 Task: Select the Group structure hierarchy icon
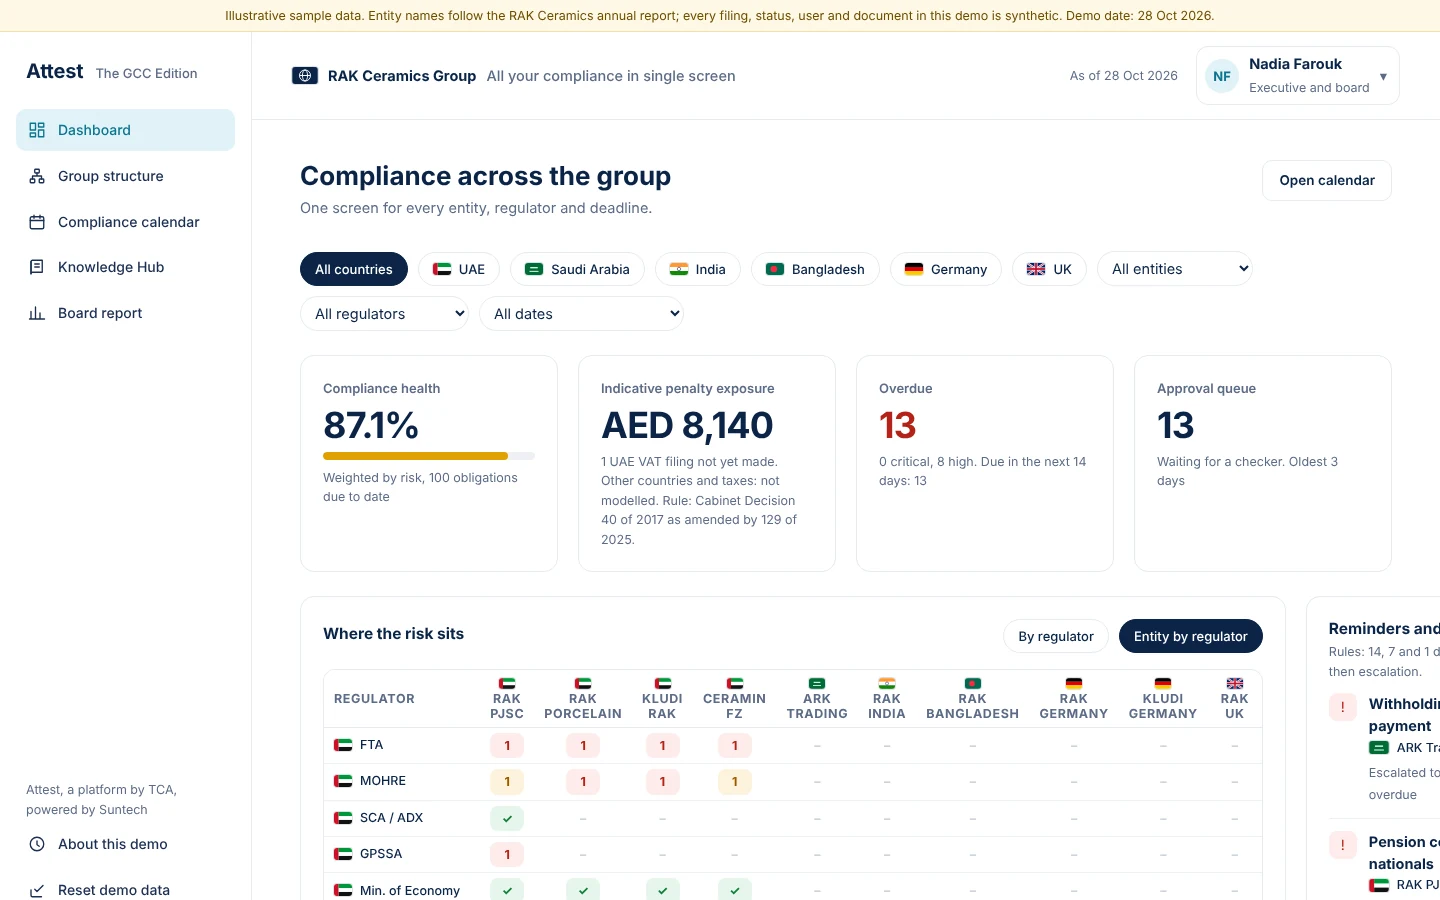pos(37,176)
